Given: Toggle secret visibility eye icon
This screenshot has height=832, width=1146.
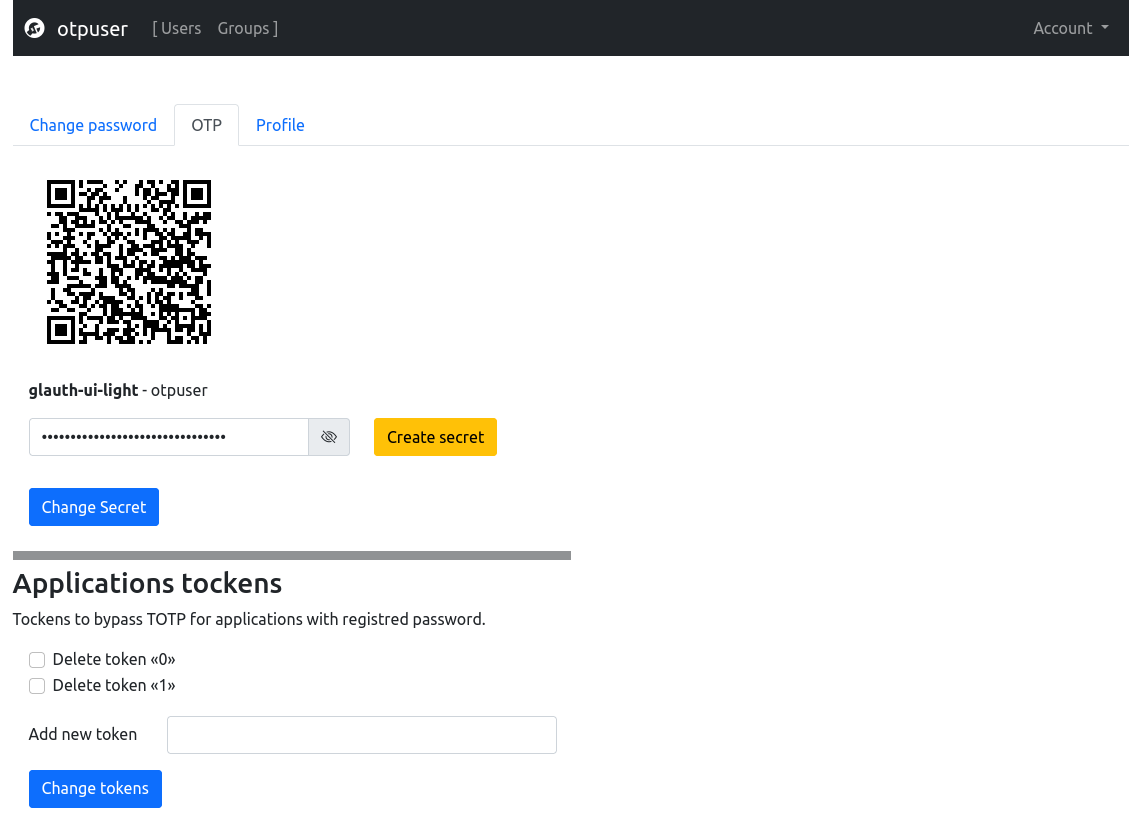Looking at the screenshot, I should [329, 437].
